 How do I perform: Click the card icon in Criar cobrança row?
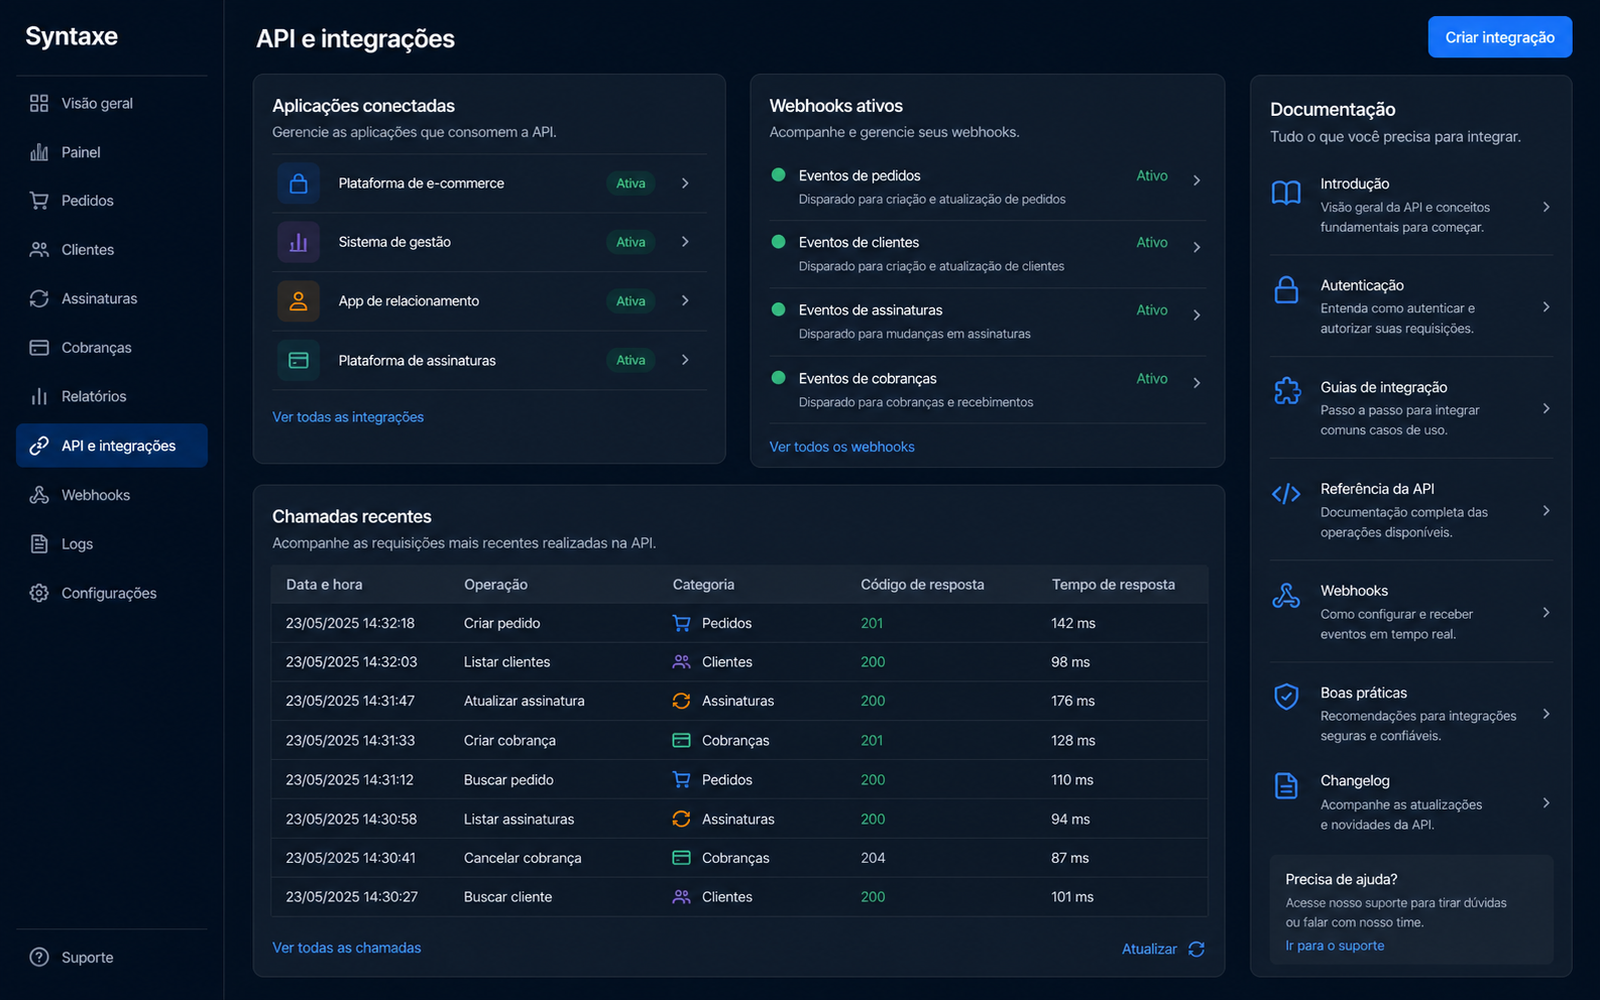coord(681,740)
